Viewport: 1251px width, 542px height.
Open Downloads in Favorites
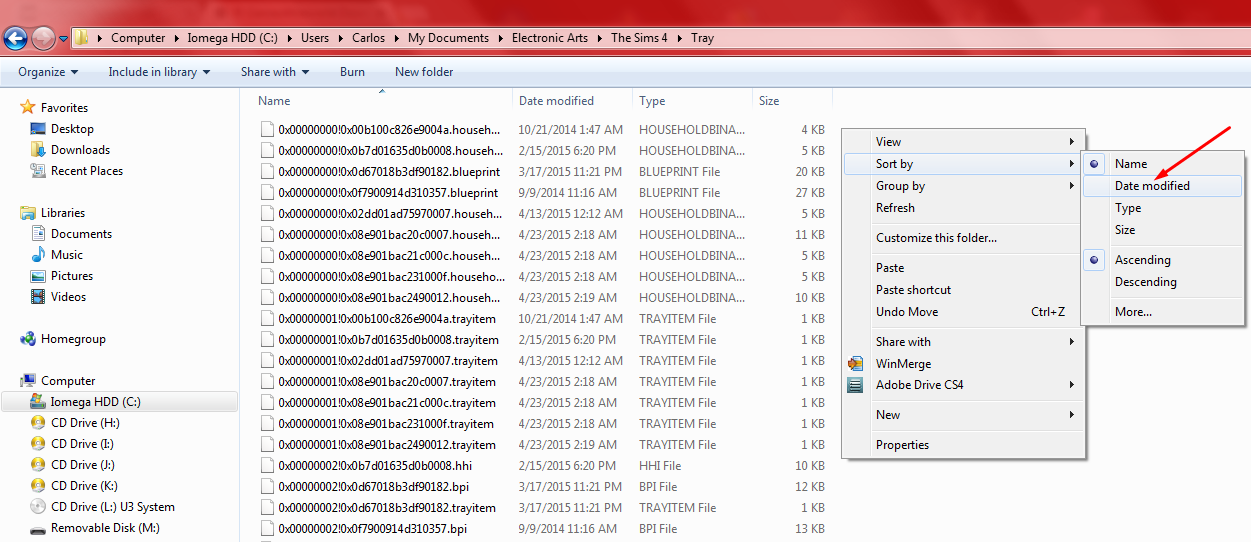tap(80, 150)
